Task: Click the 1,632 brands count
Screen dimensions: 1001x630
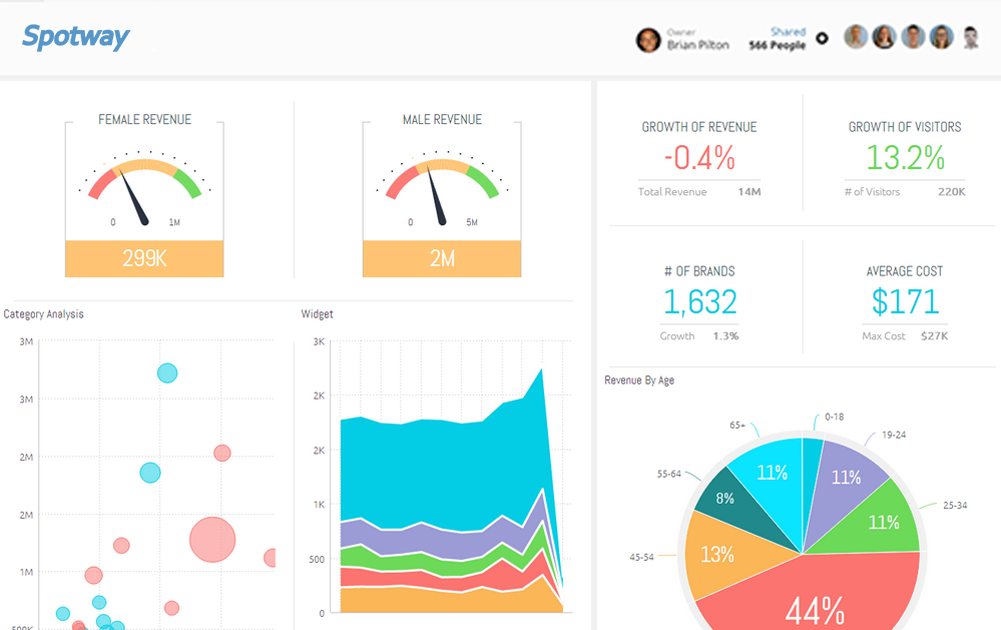Action: [x=700, y=302]
